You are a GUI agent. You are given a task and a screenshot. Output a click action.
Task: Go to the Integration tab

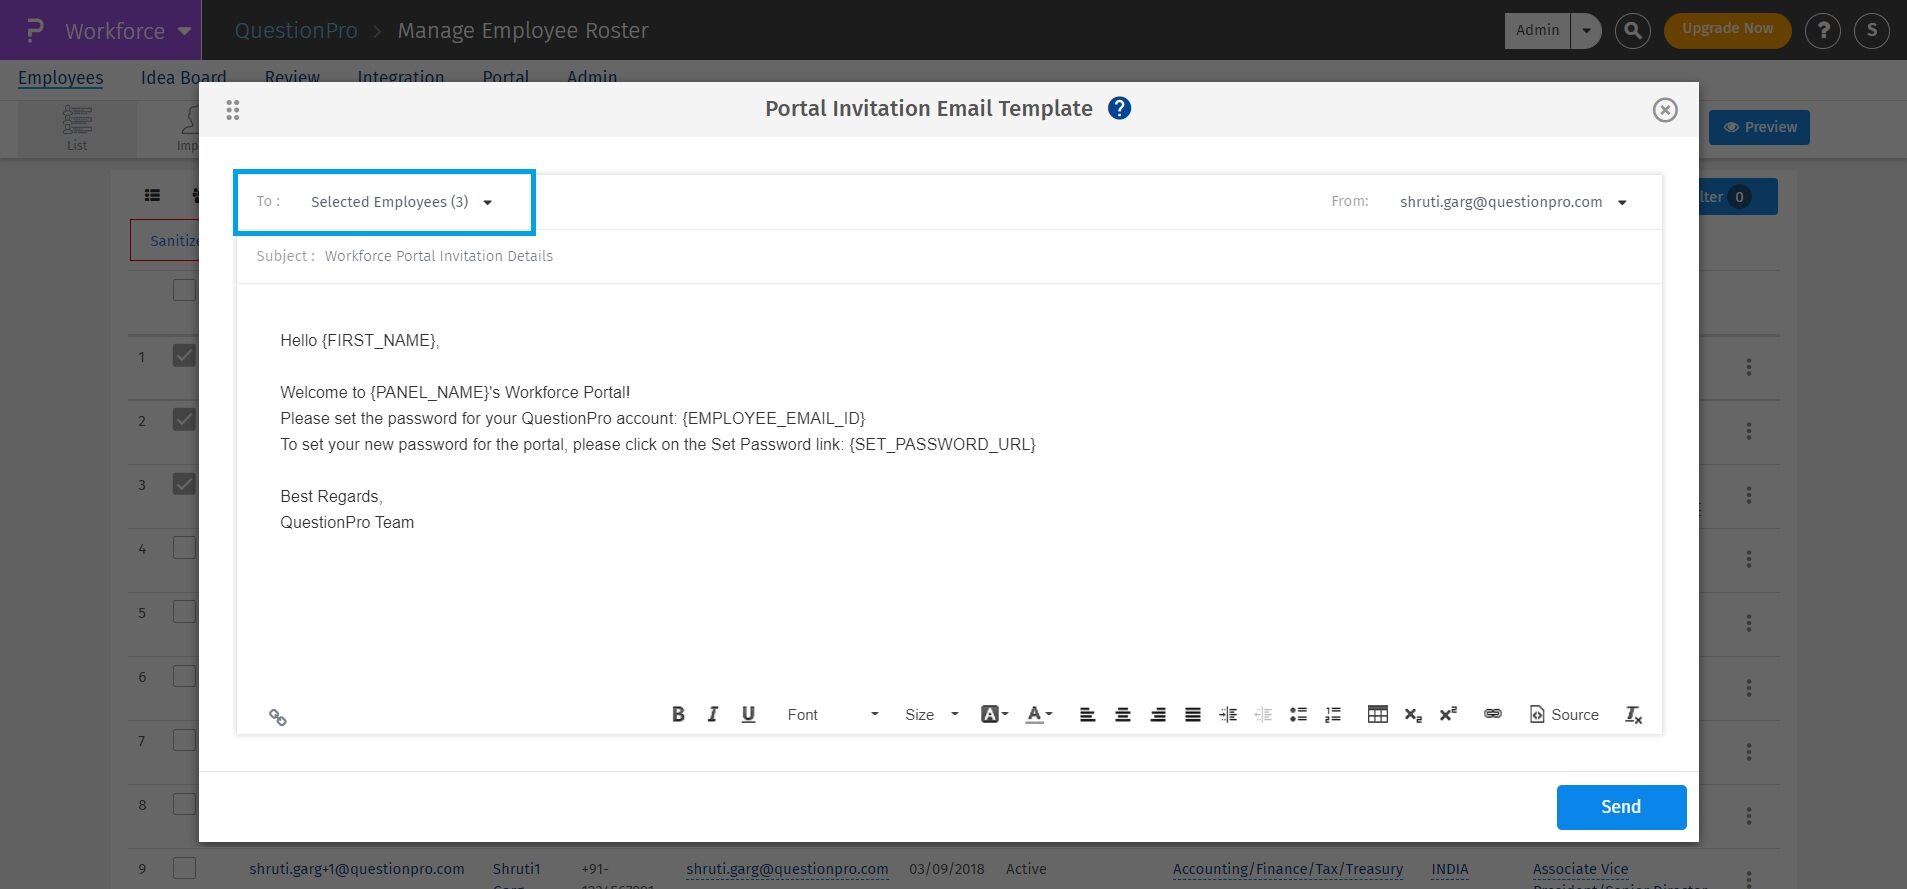(400, 78)
